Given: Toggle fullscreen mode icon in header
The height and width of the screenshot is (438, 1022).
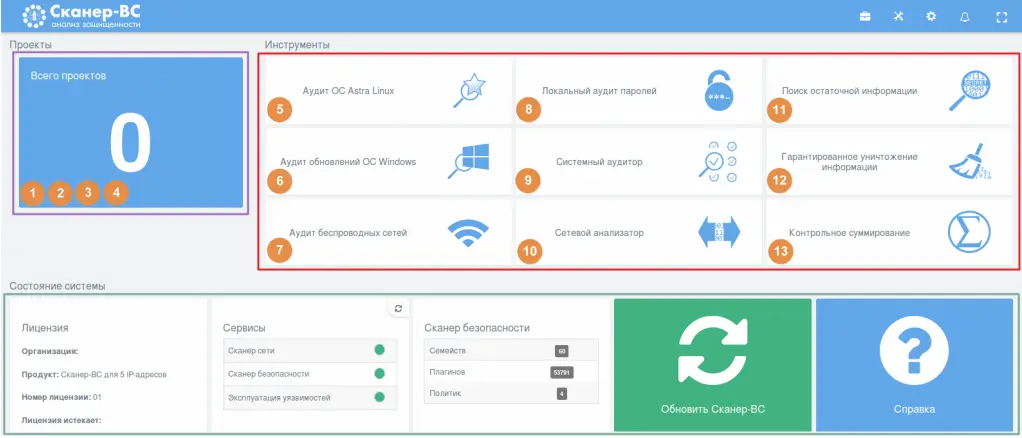Looking at the screenshot, I should [1000, 16].
